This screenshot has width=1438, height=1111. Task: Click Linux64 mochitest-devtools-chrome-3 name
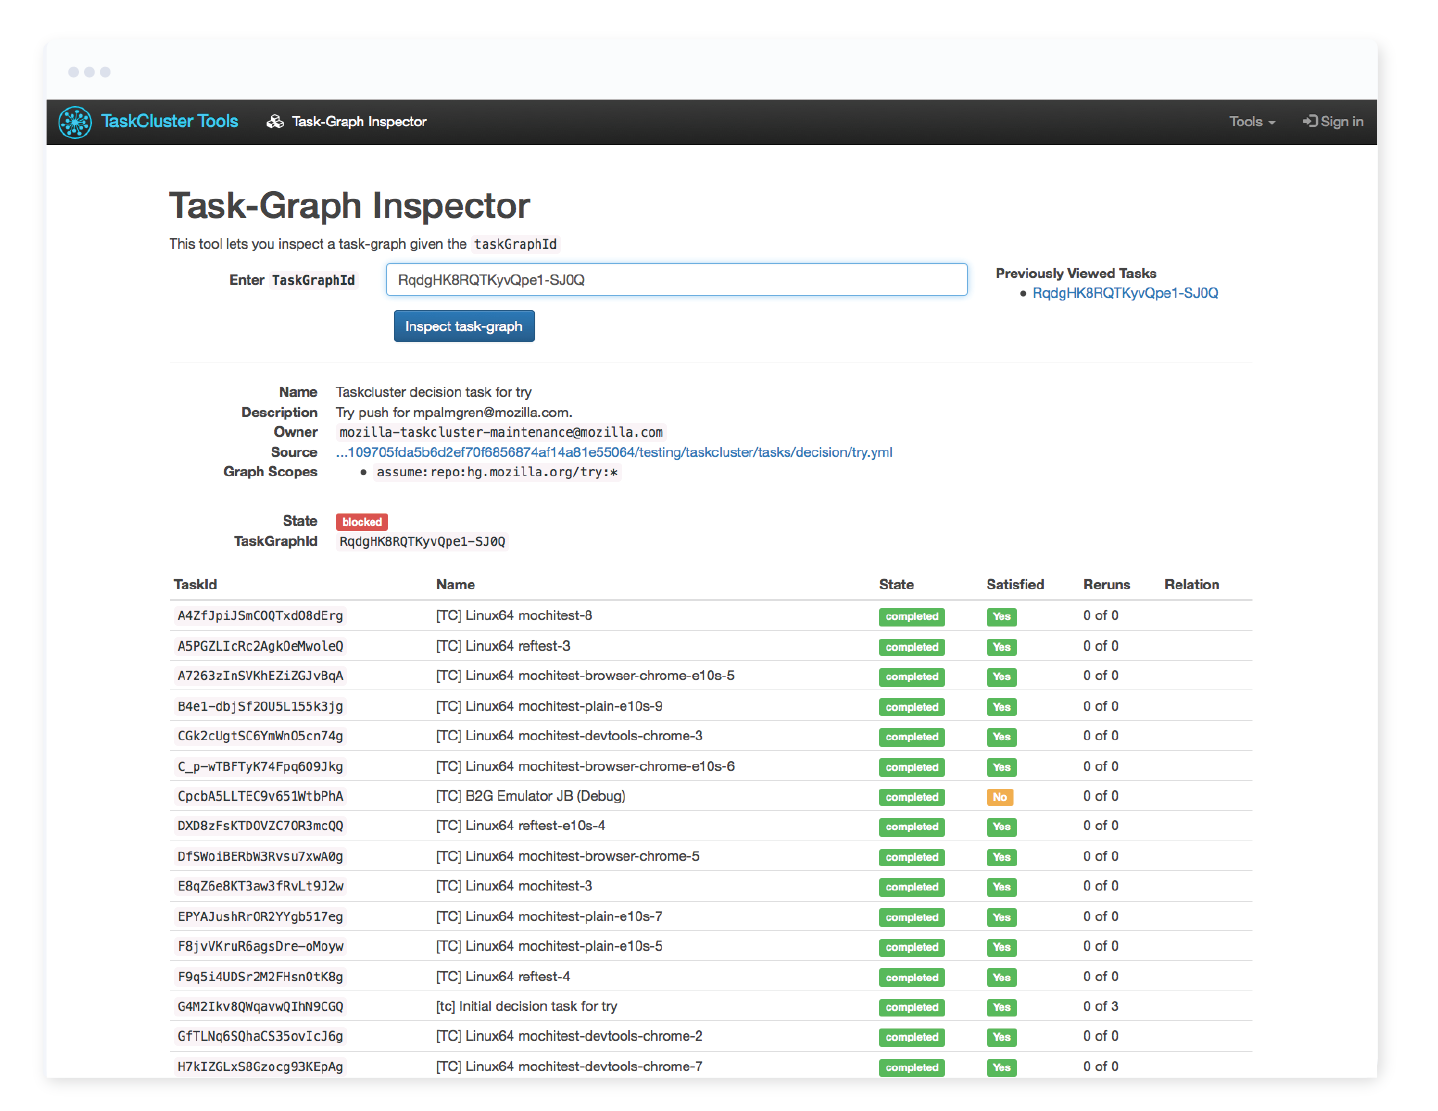pos(569,736)
